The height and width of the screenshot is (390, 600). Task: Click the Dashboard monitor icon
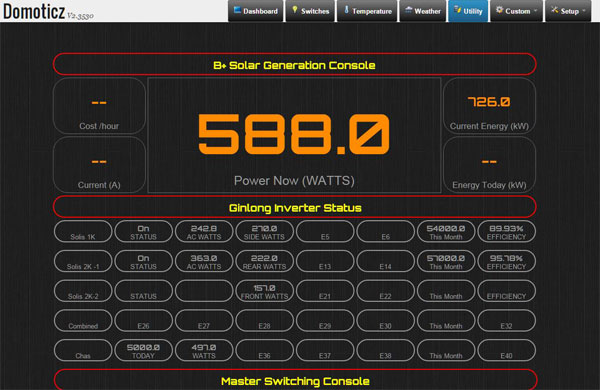(237, 10)
